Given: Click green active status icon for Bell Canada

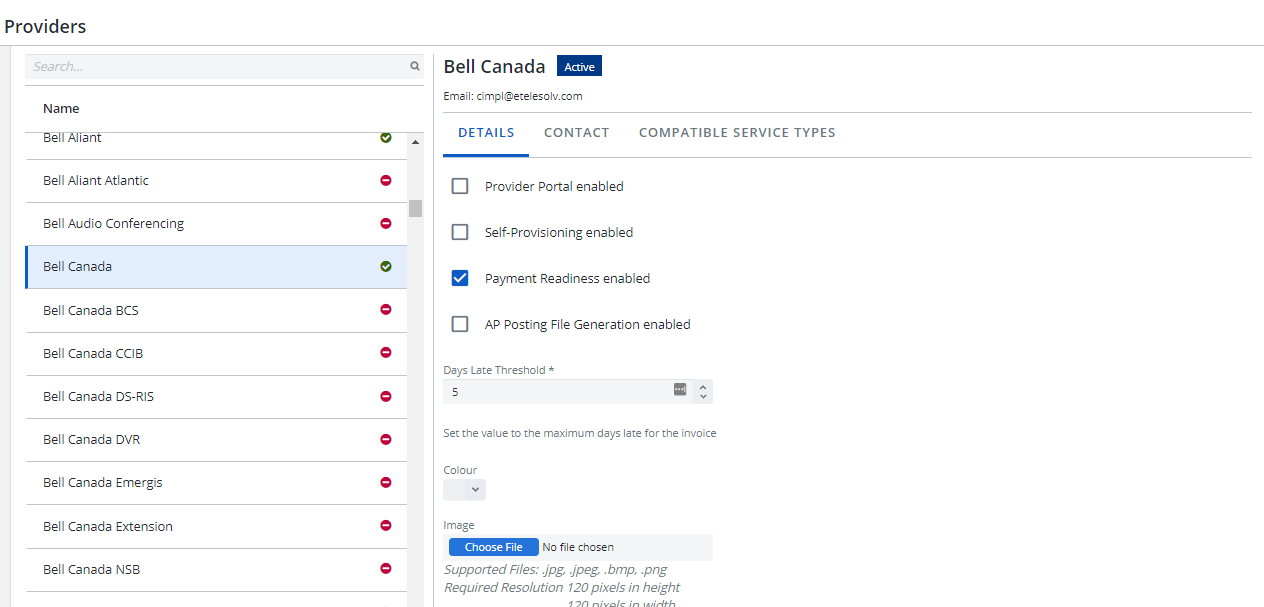Looking at the screenshot, I should (386, 267).
